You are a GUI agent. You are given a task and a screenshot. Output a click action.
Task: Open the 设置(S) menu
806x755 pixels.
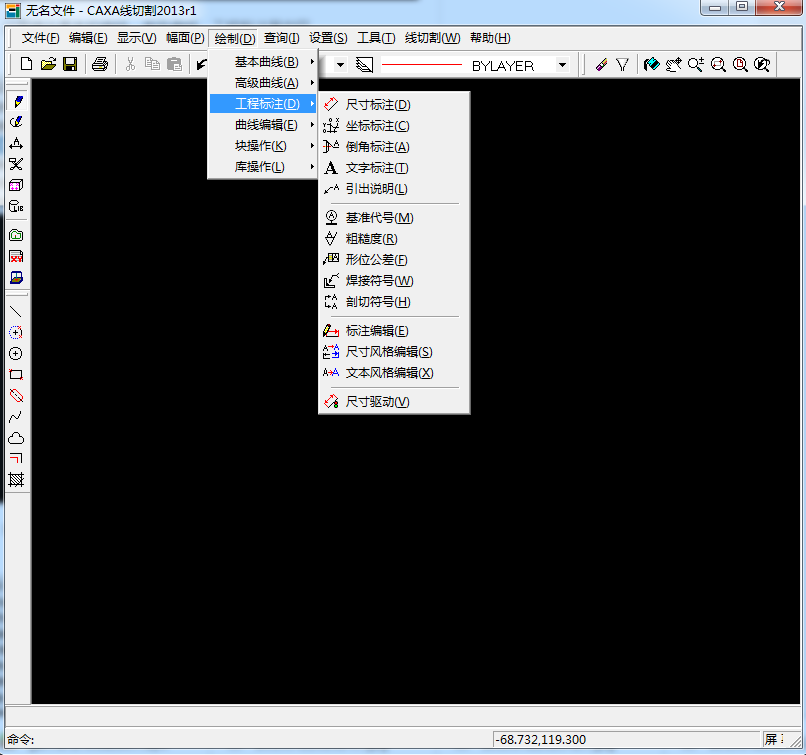pos(328,38)
